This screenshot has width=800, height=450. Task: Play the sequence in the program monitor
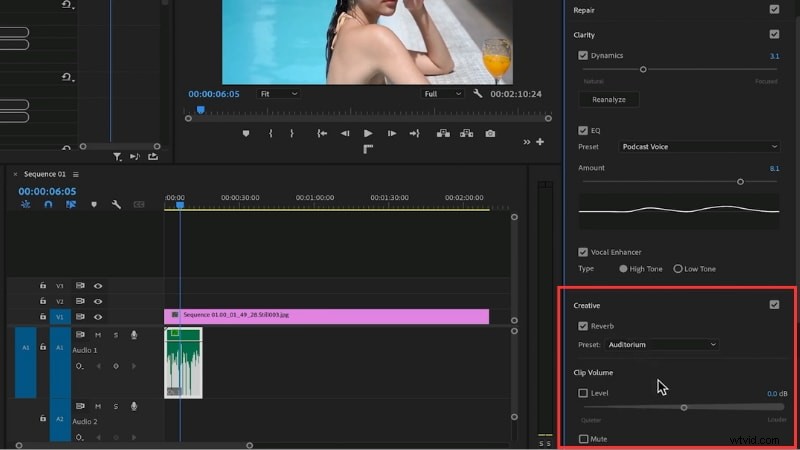[x=368, y=134]
